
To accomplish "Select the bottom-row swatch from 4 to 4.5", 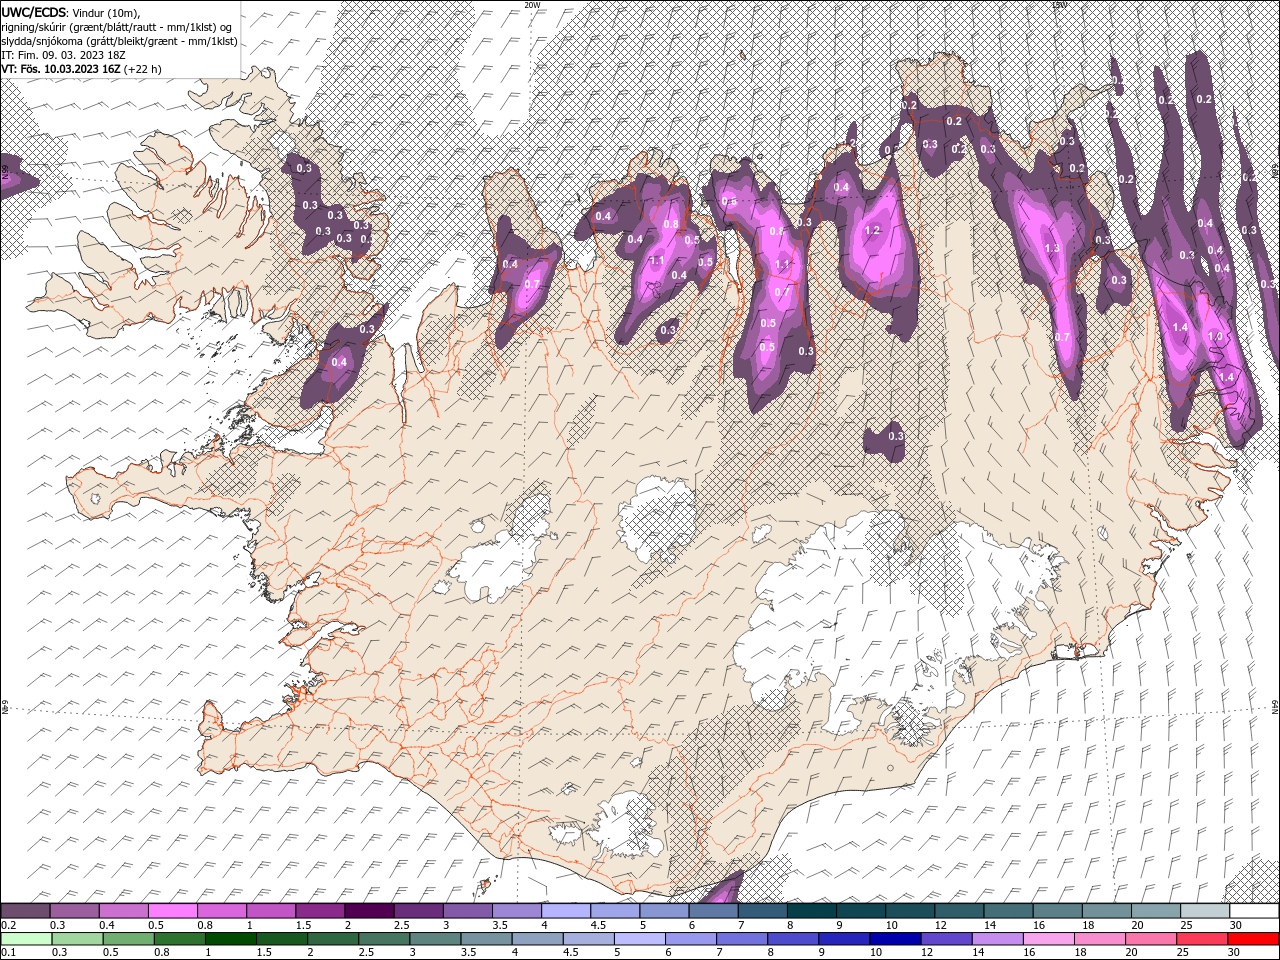I will (537, 939).
